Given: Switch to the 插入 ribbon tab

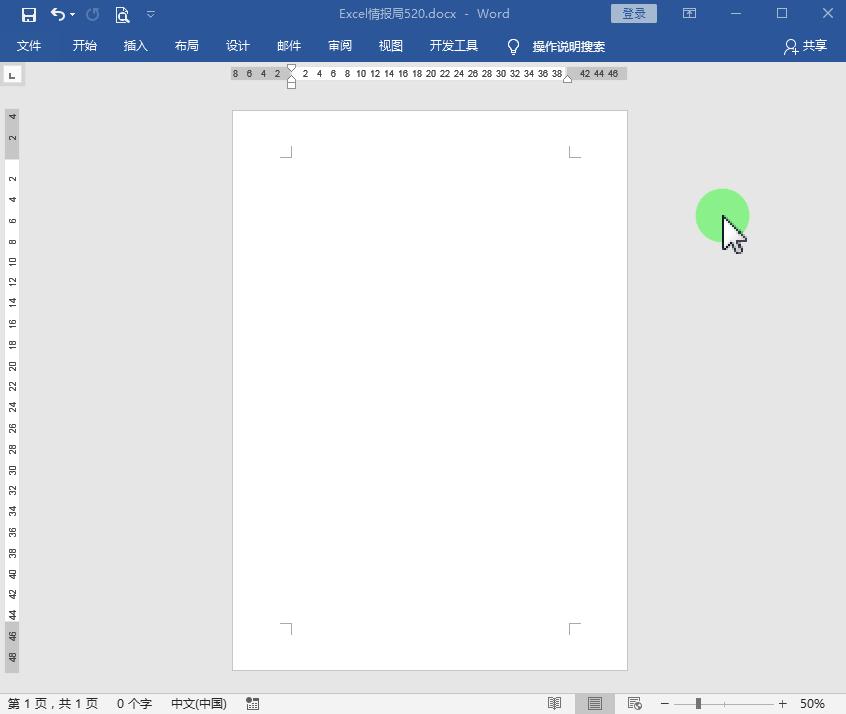Looking at the screenshot, I should tap(135, 46).
